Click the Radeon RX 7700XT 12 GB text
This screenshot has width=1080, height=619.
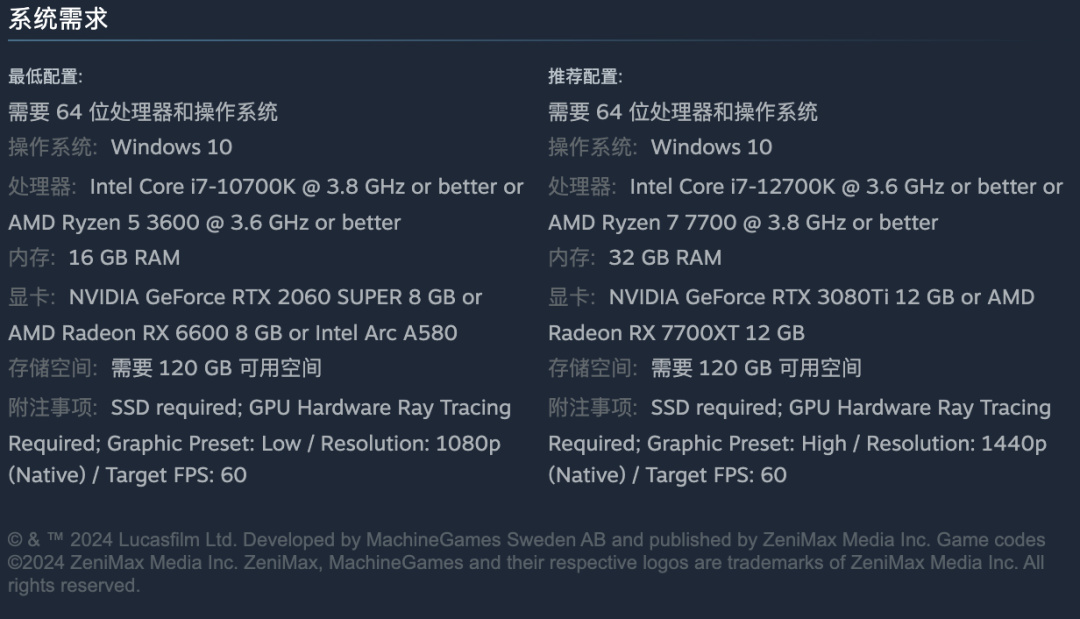676,333
